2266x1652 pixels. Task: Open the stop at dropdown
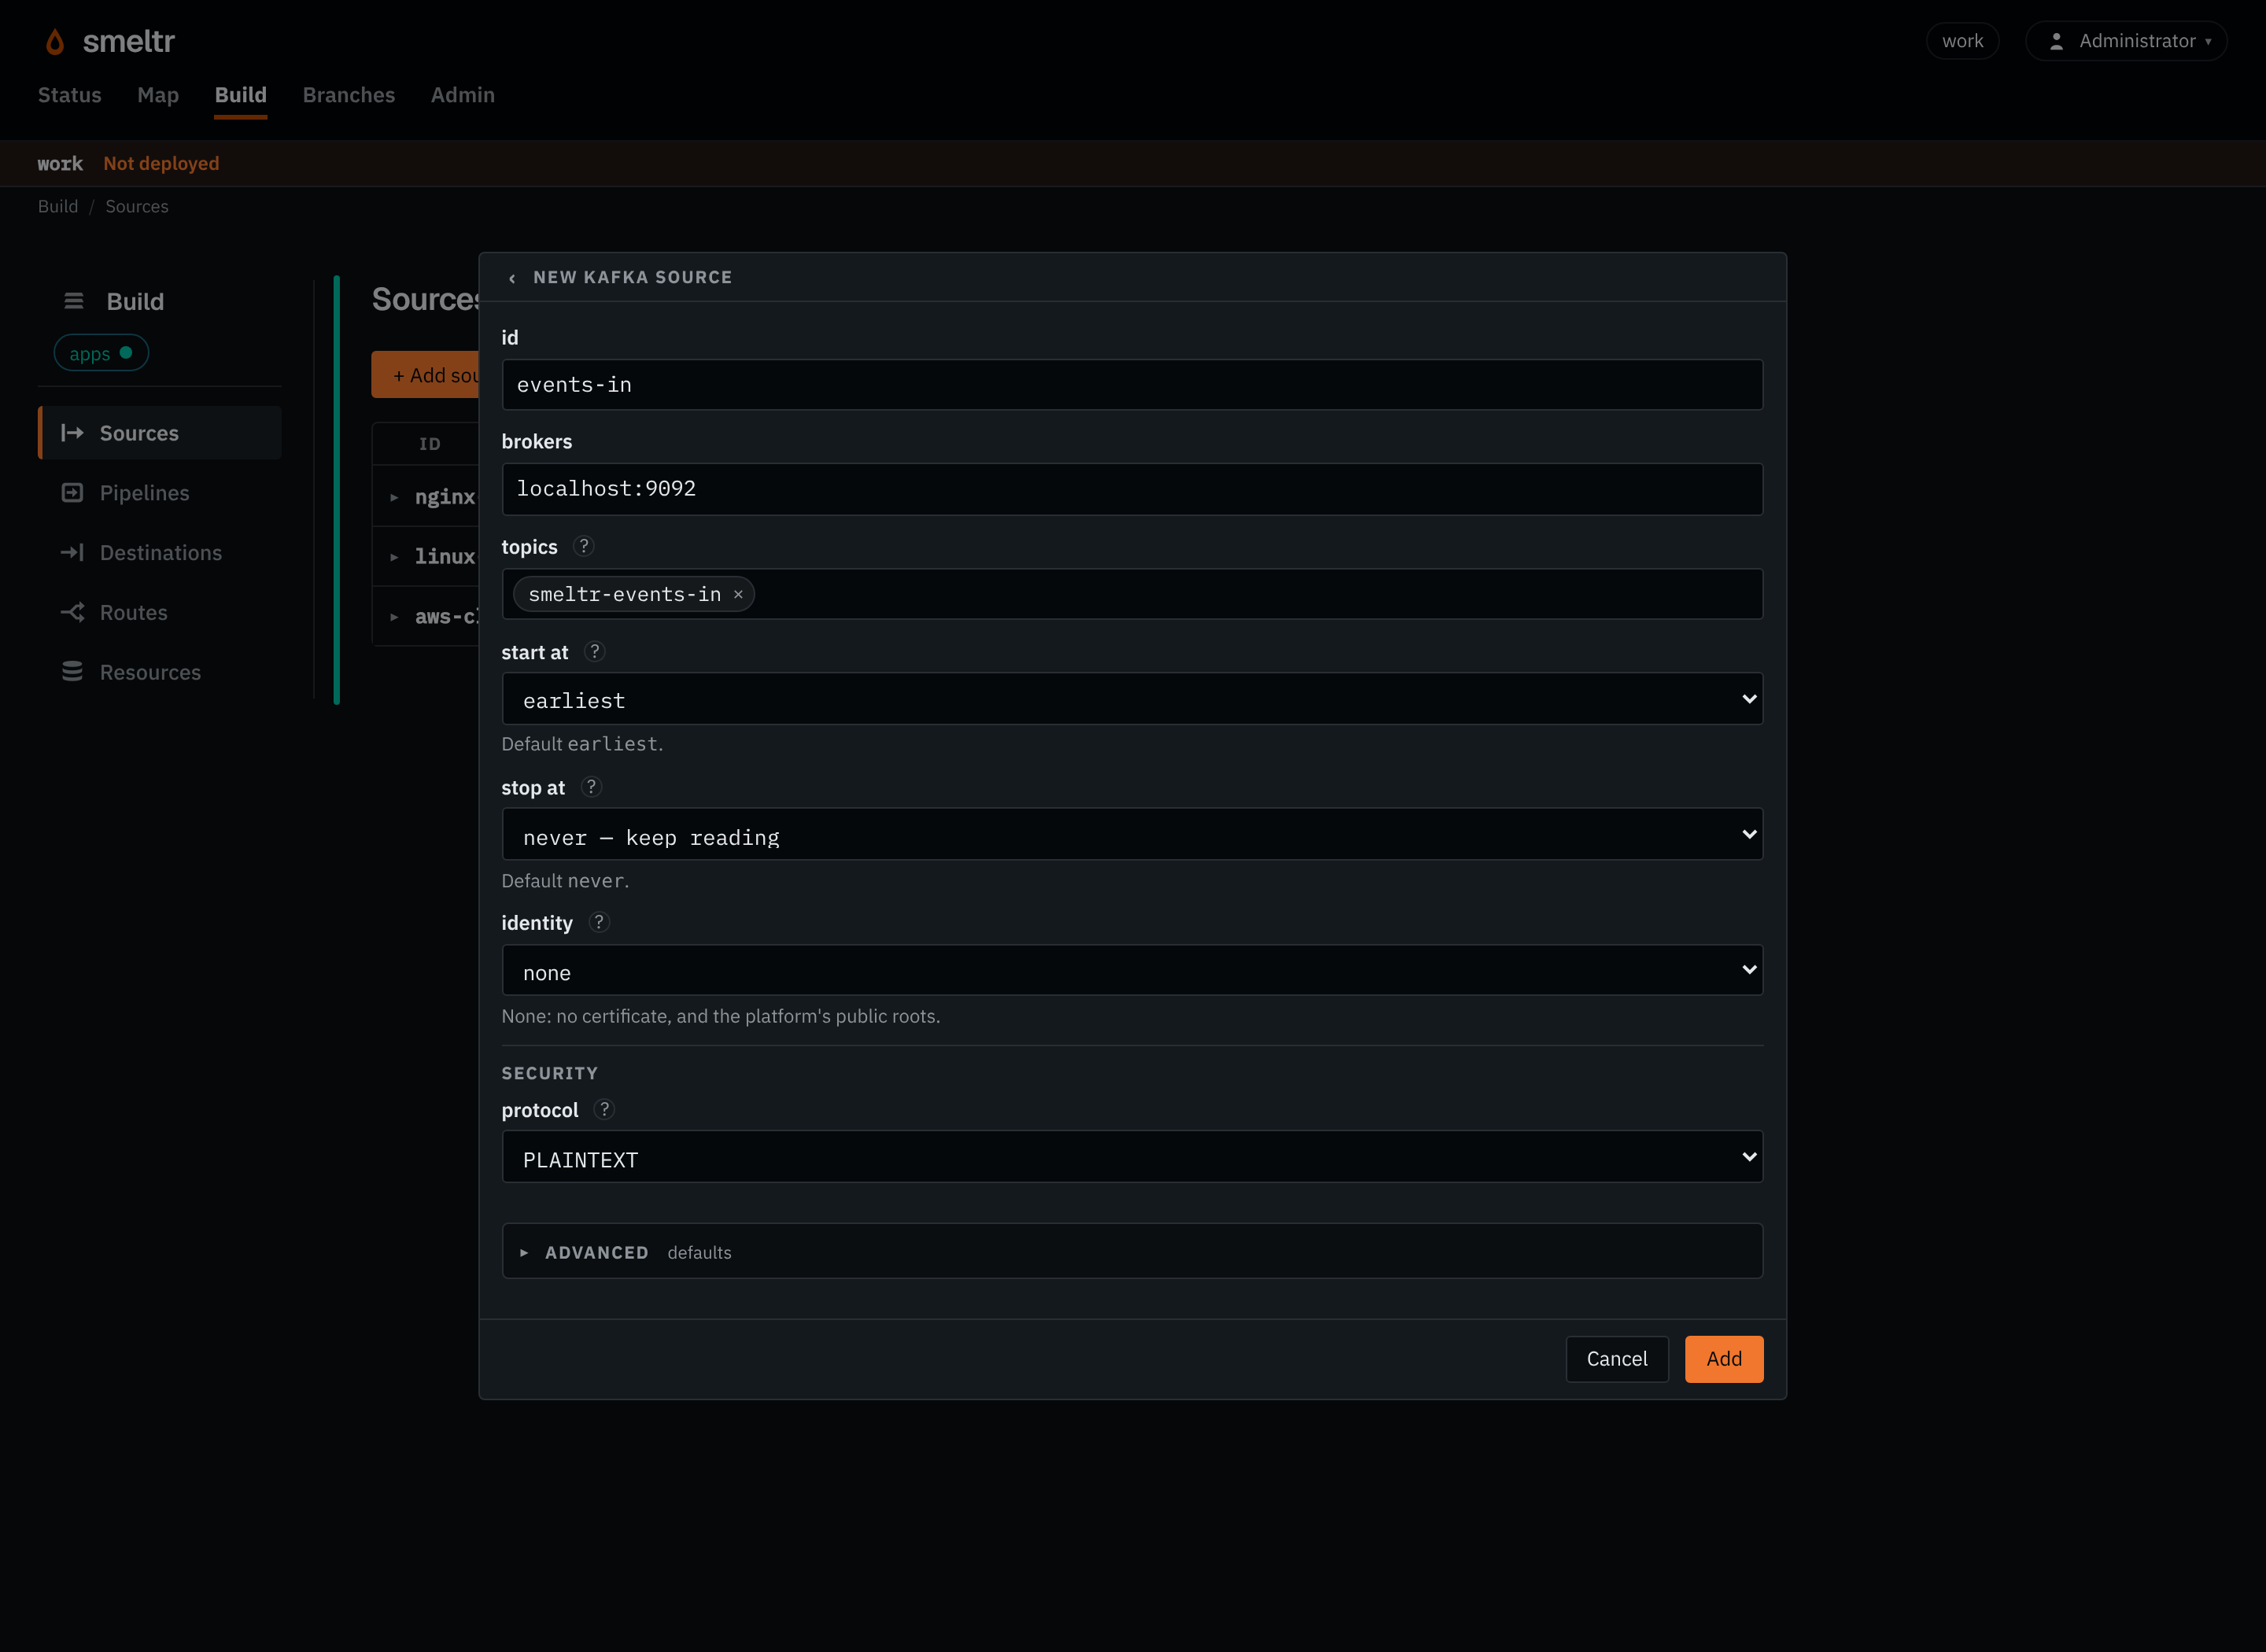point(1132,835)
